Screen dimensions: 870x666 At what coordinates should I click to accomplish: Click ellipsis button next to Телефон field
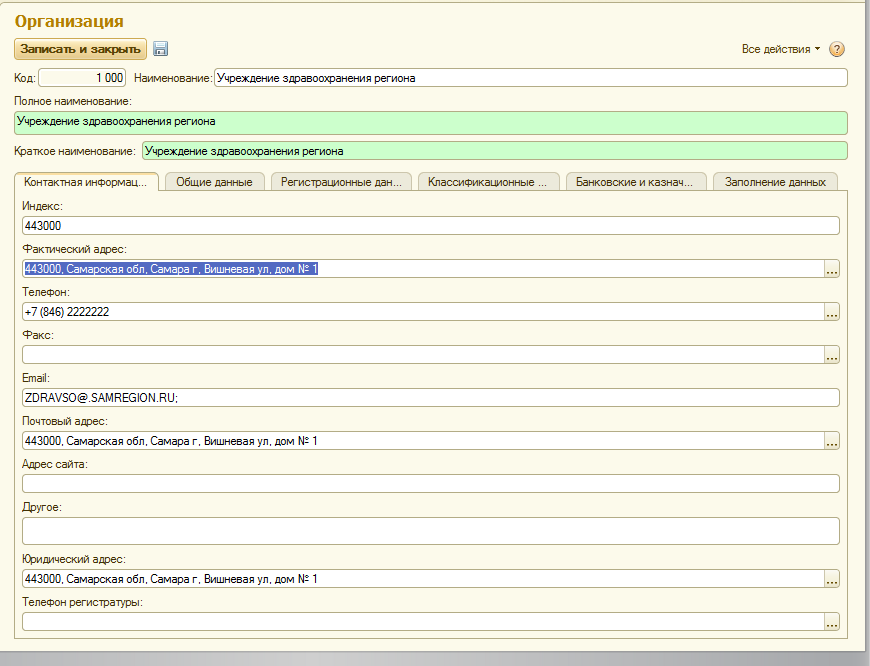point(831,312)
